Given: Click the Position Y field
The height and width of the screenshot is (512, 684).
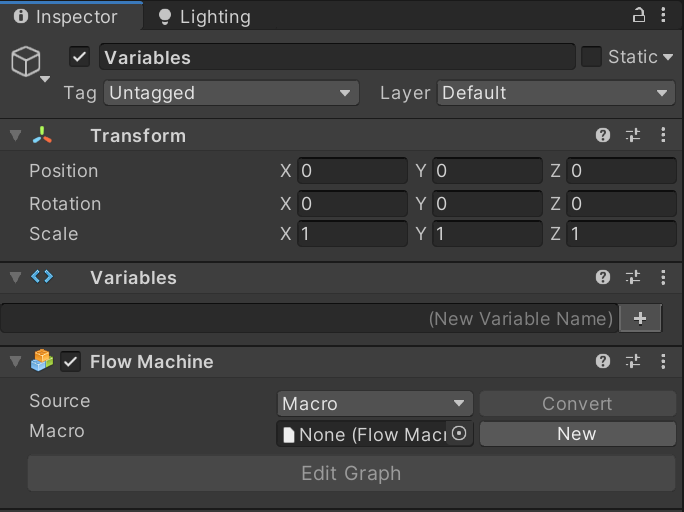Looking at the screenshot, I should coord(487,171).
